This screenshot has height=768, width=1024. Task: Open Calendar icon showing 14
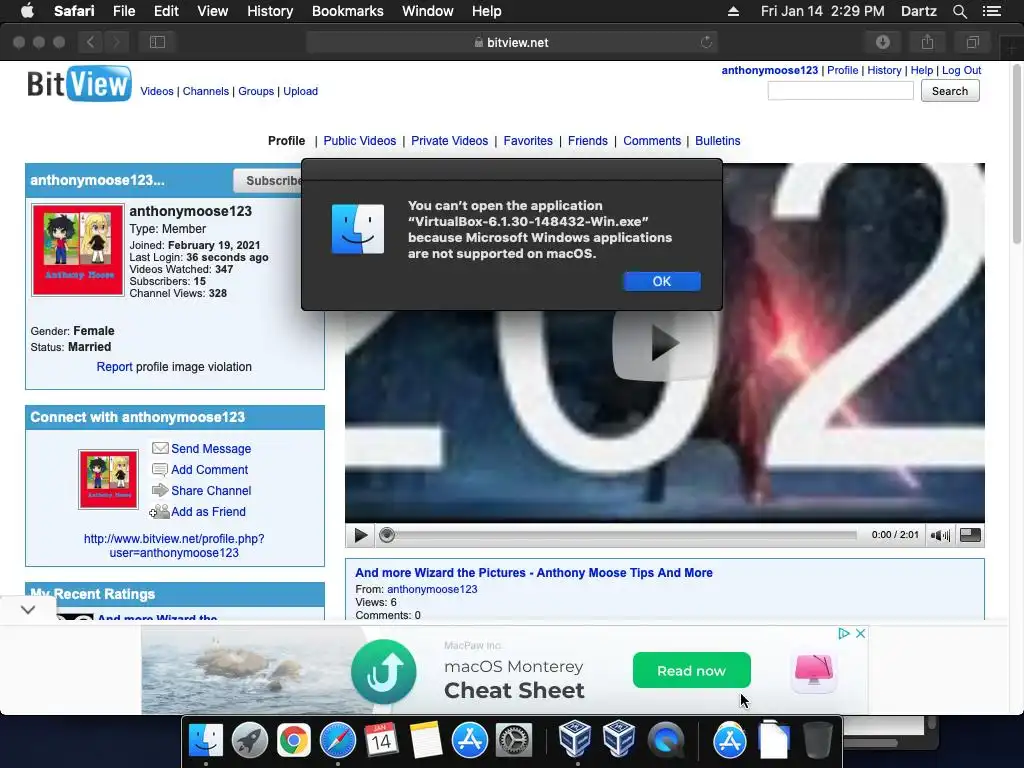pyautogui.click(x=381, y=741)
